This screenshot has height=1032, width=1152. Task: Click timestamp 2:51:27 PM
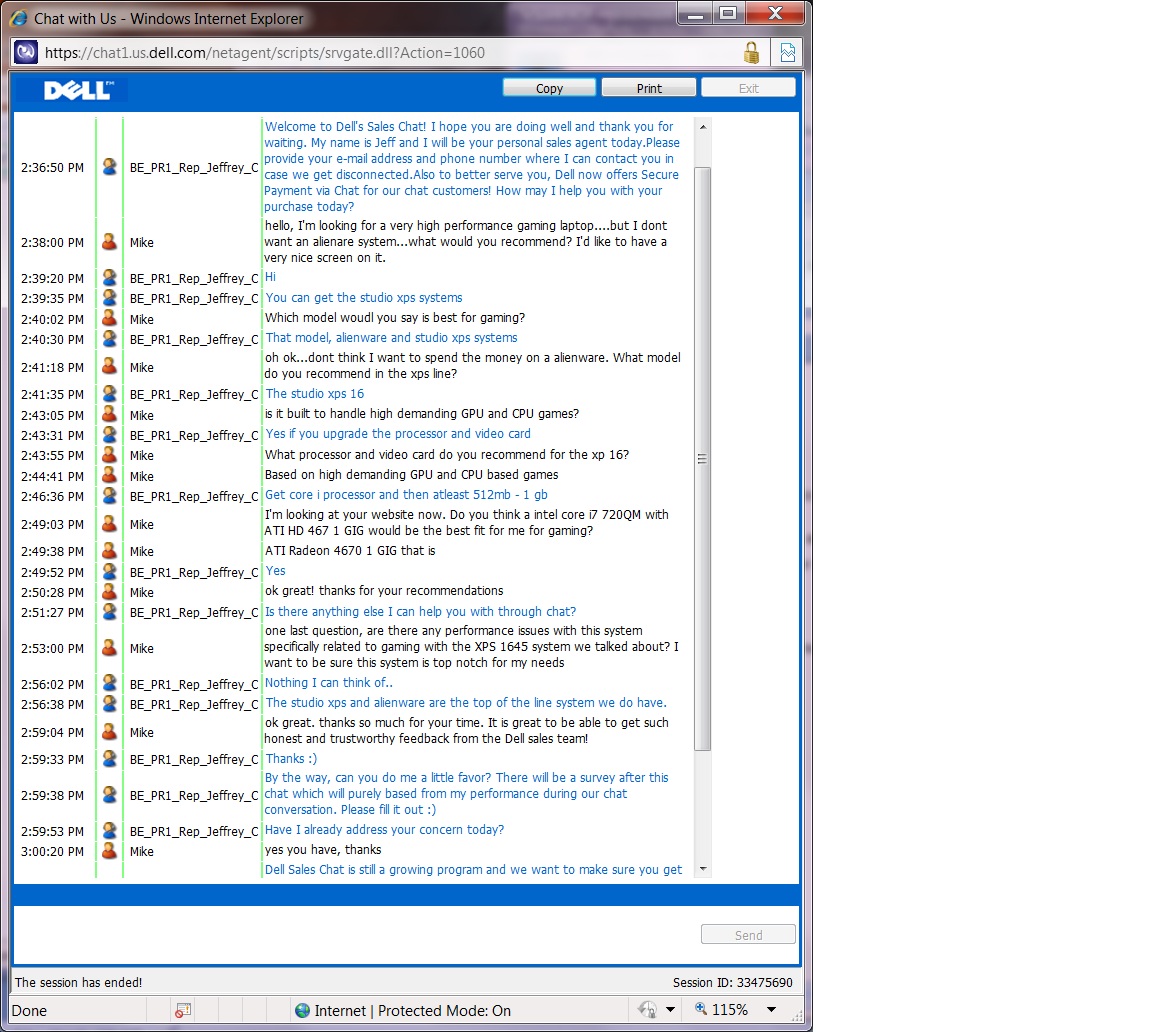52,613
